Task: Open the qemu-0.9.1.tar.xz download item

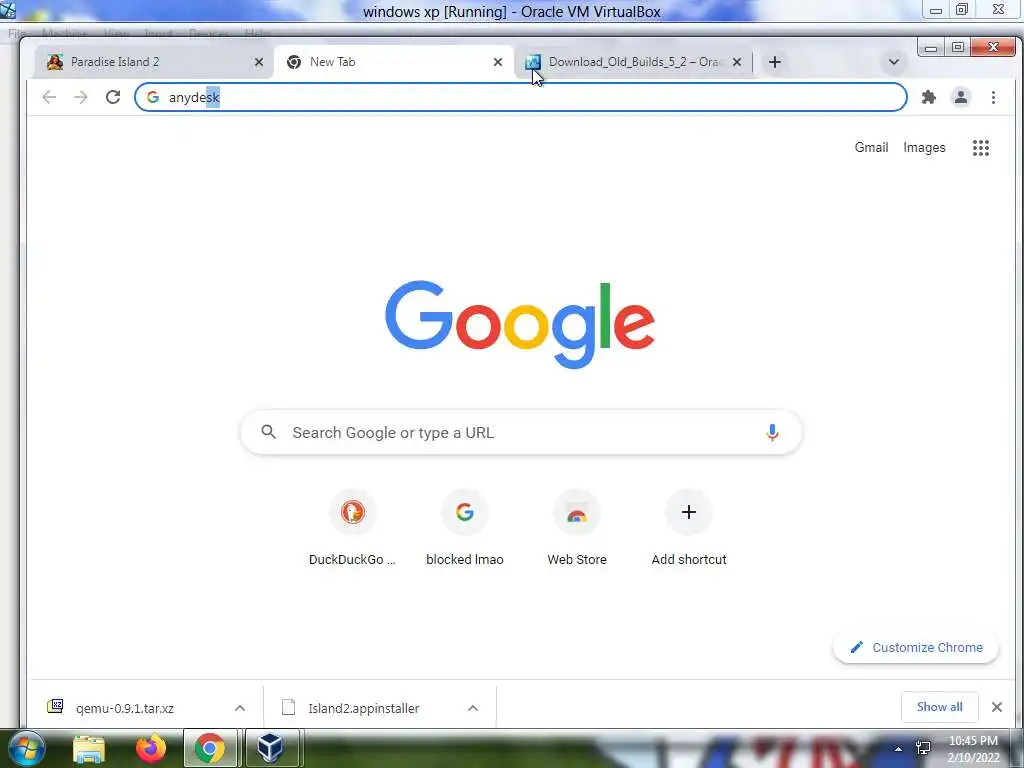Action: (x=124, y=708)
